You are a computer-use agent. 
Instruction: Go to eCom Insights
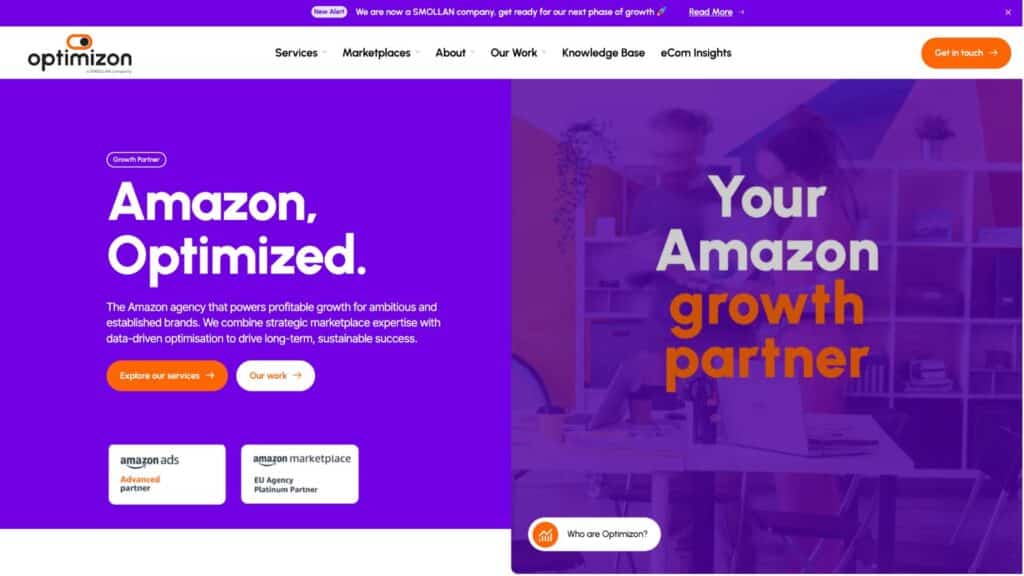[x=696, y=53]
